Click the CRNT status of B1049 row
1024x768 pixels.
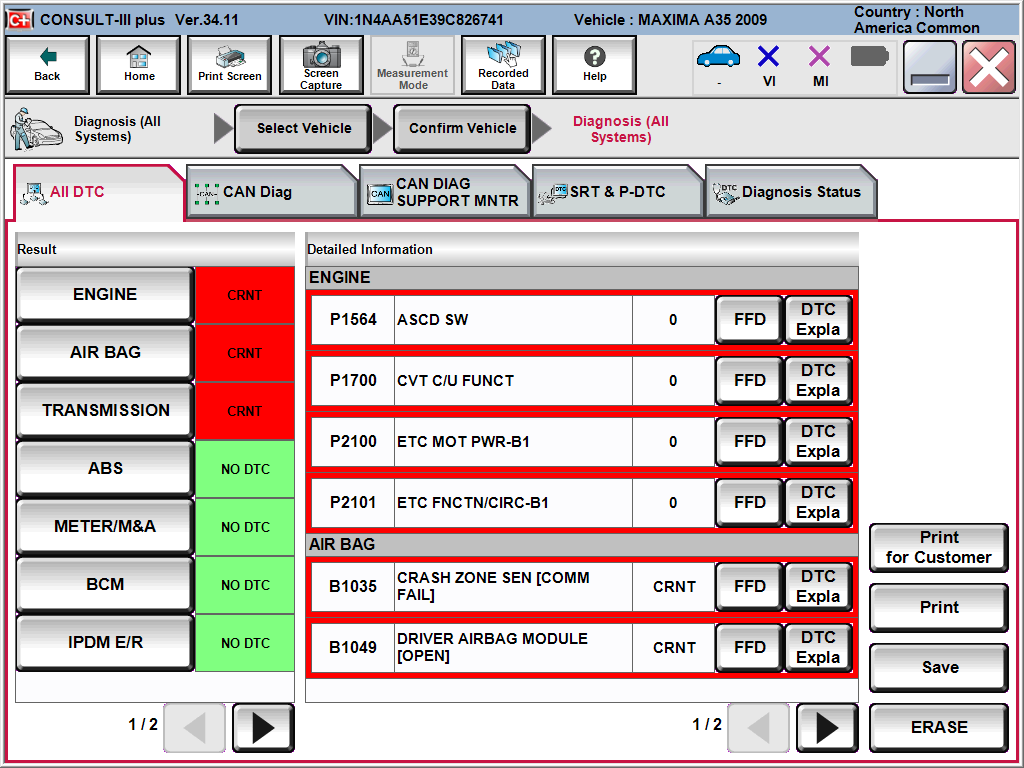(674, 648)
